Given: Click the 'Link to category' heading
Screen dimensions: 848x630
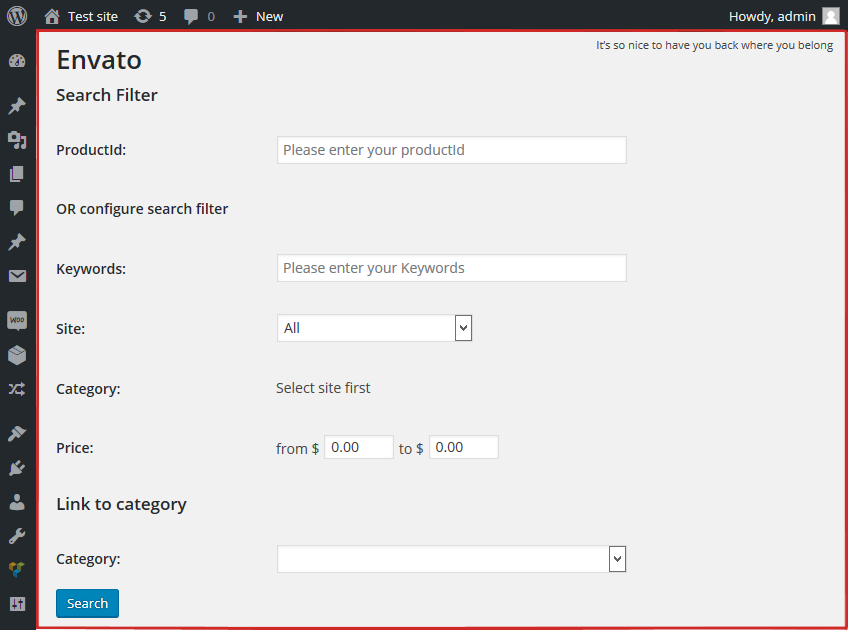Looking at the screenshot, I should pos(121,504).
